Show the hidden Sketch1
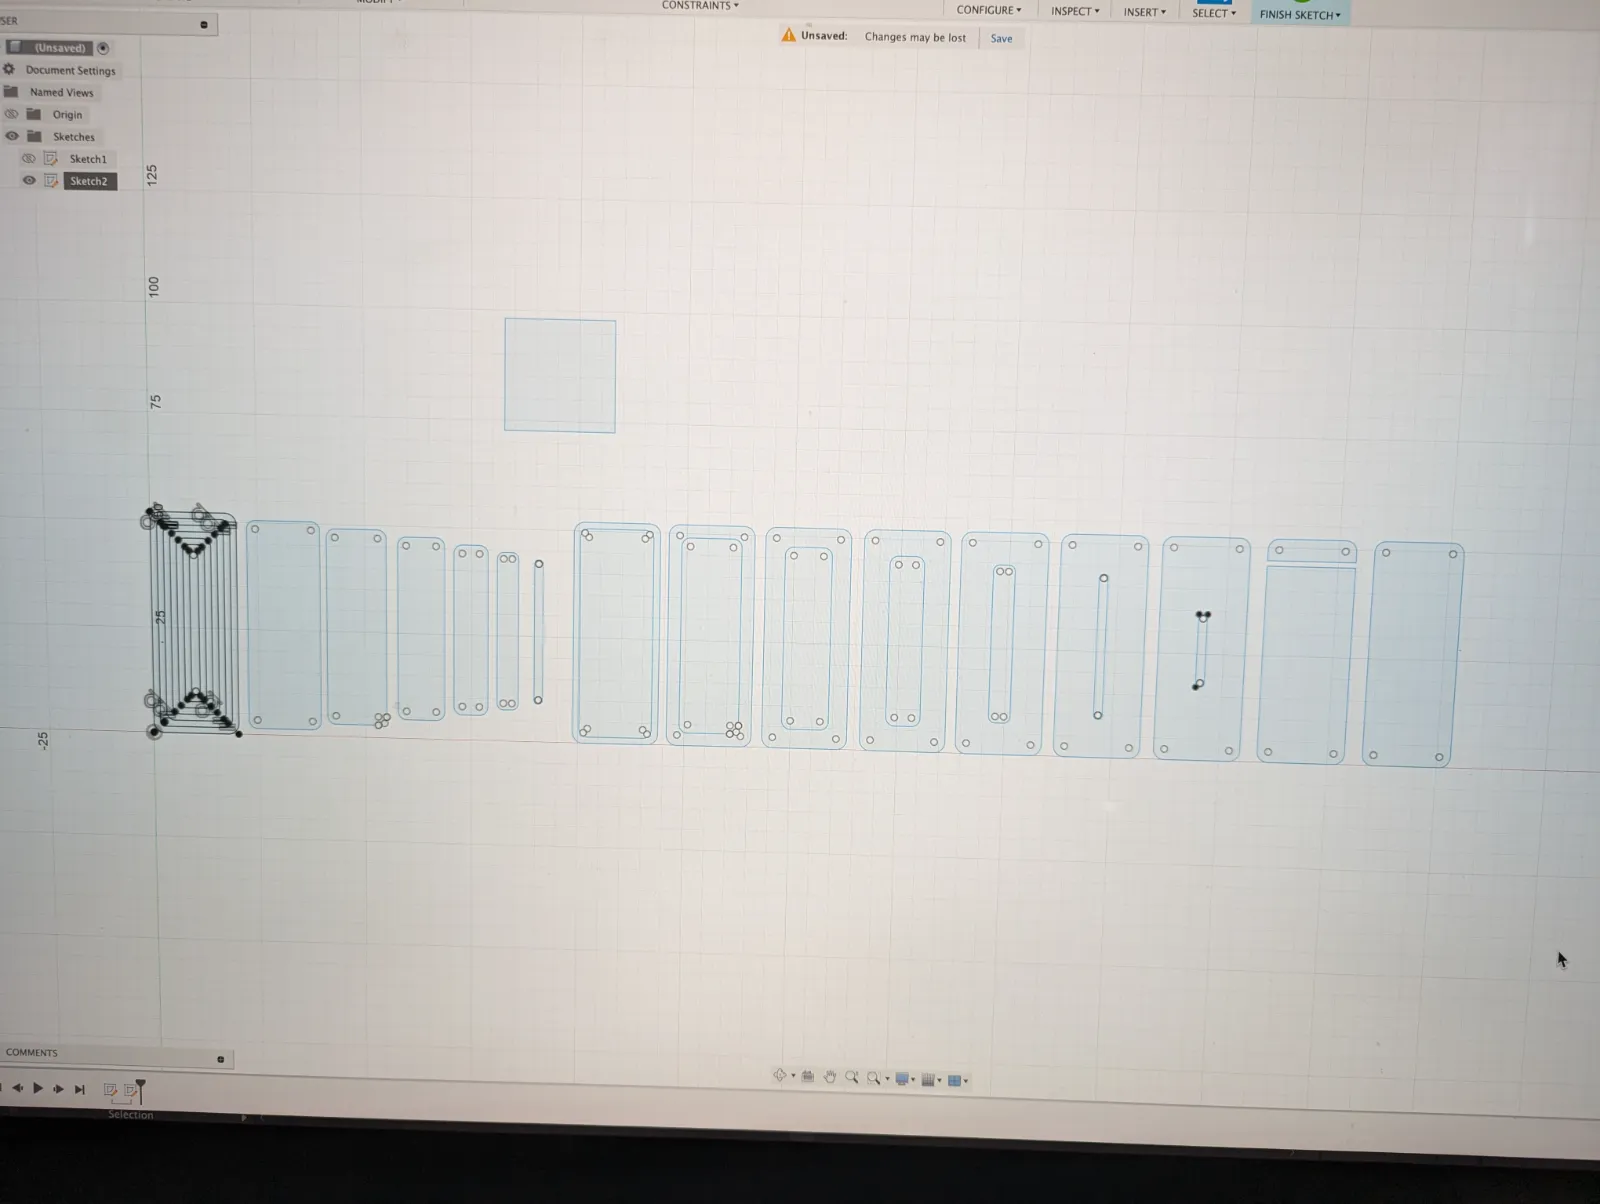Viewport: 1600px width, 1204px height. [29, 158]
